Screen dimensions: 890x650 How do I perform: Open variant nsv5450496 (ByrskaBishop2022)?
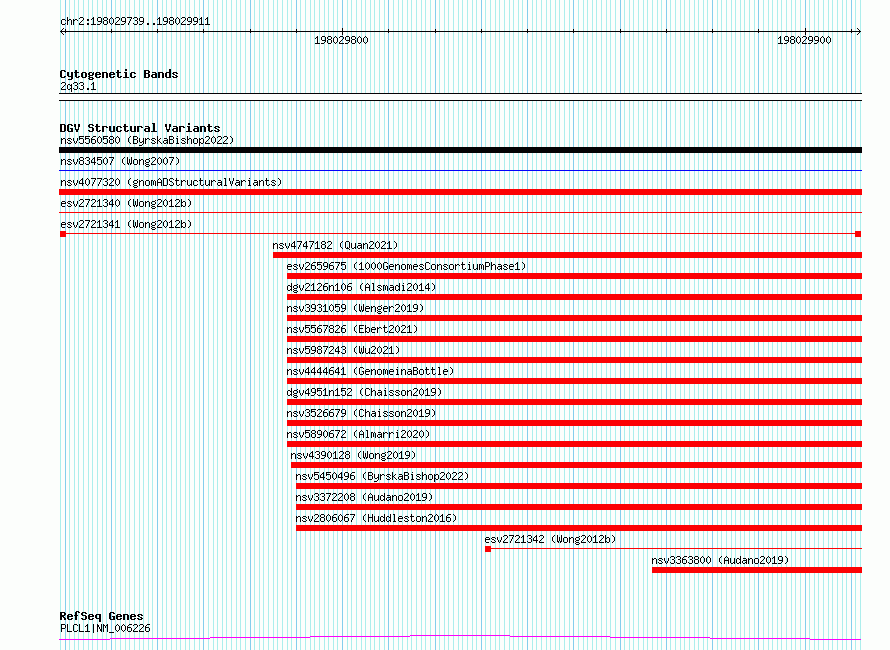[x=382, y=476]
